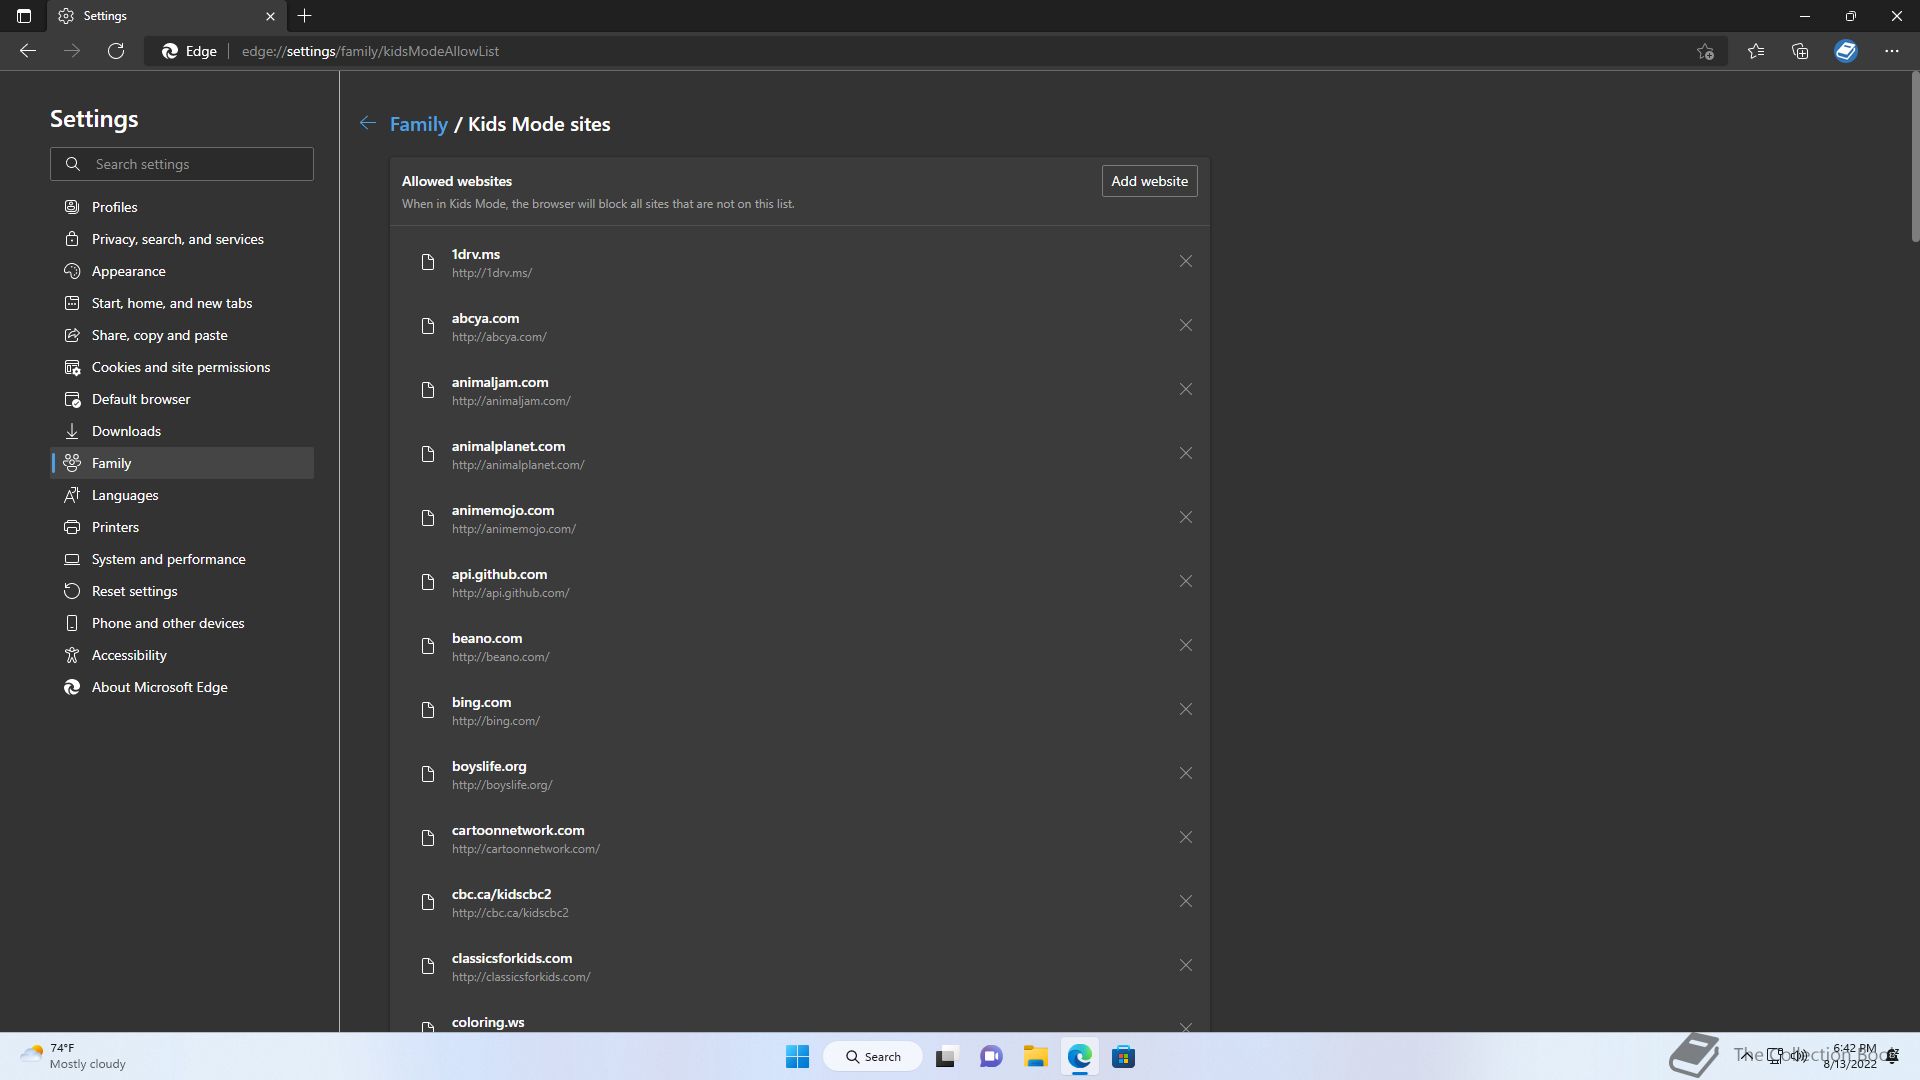1920x1080 pixels.
Task: Delete boyslife.org from the list
Action: [x=1185, y=774]
